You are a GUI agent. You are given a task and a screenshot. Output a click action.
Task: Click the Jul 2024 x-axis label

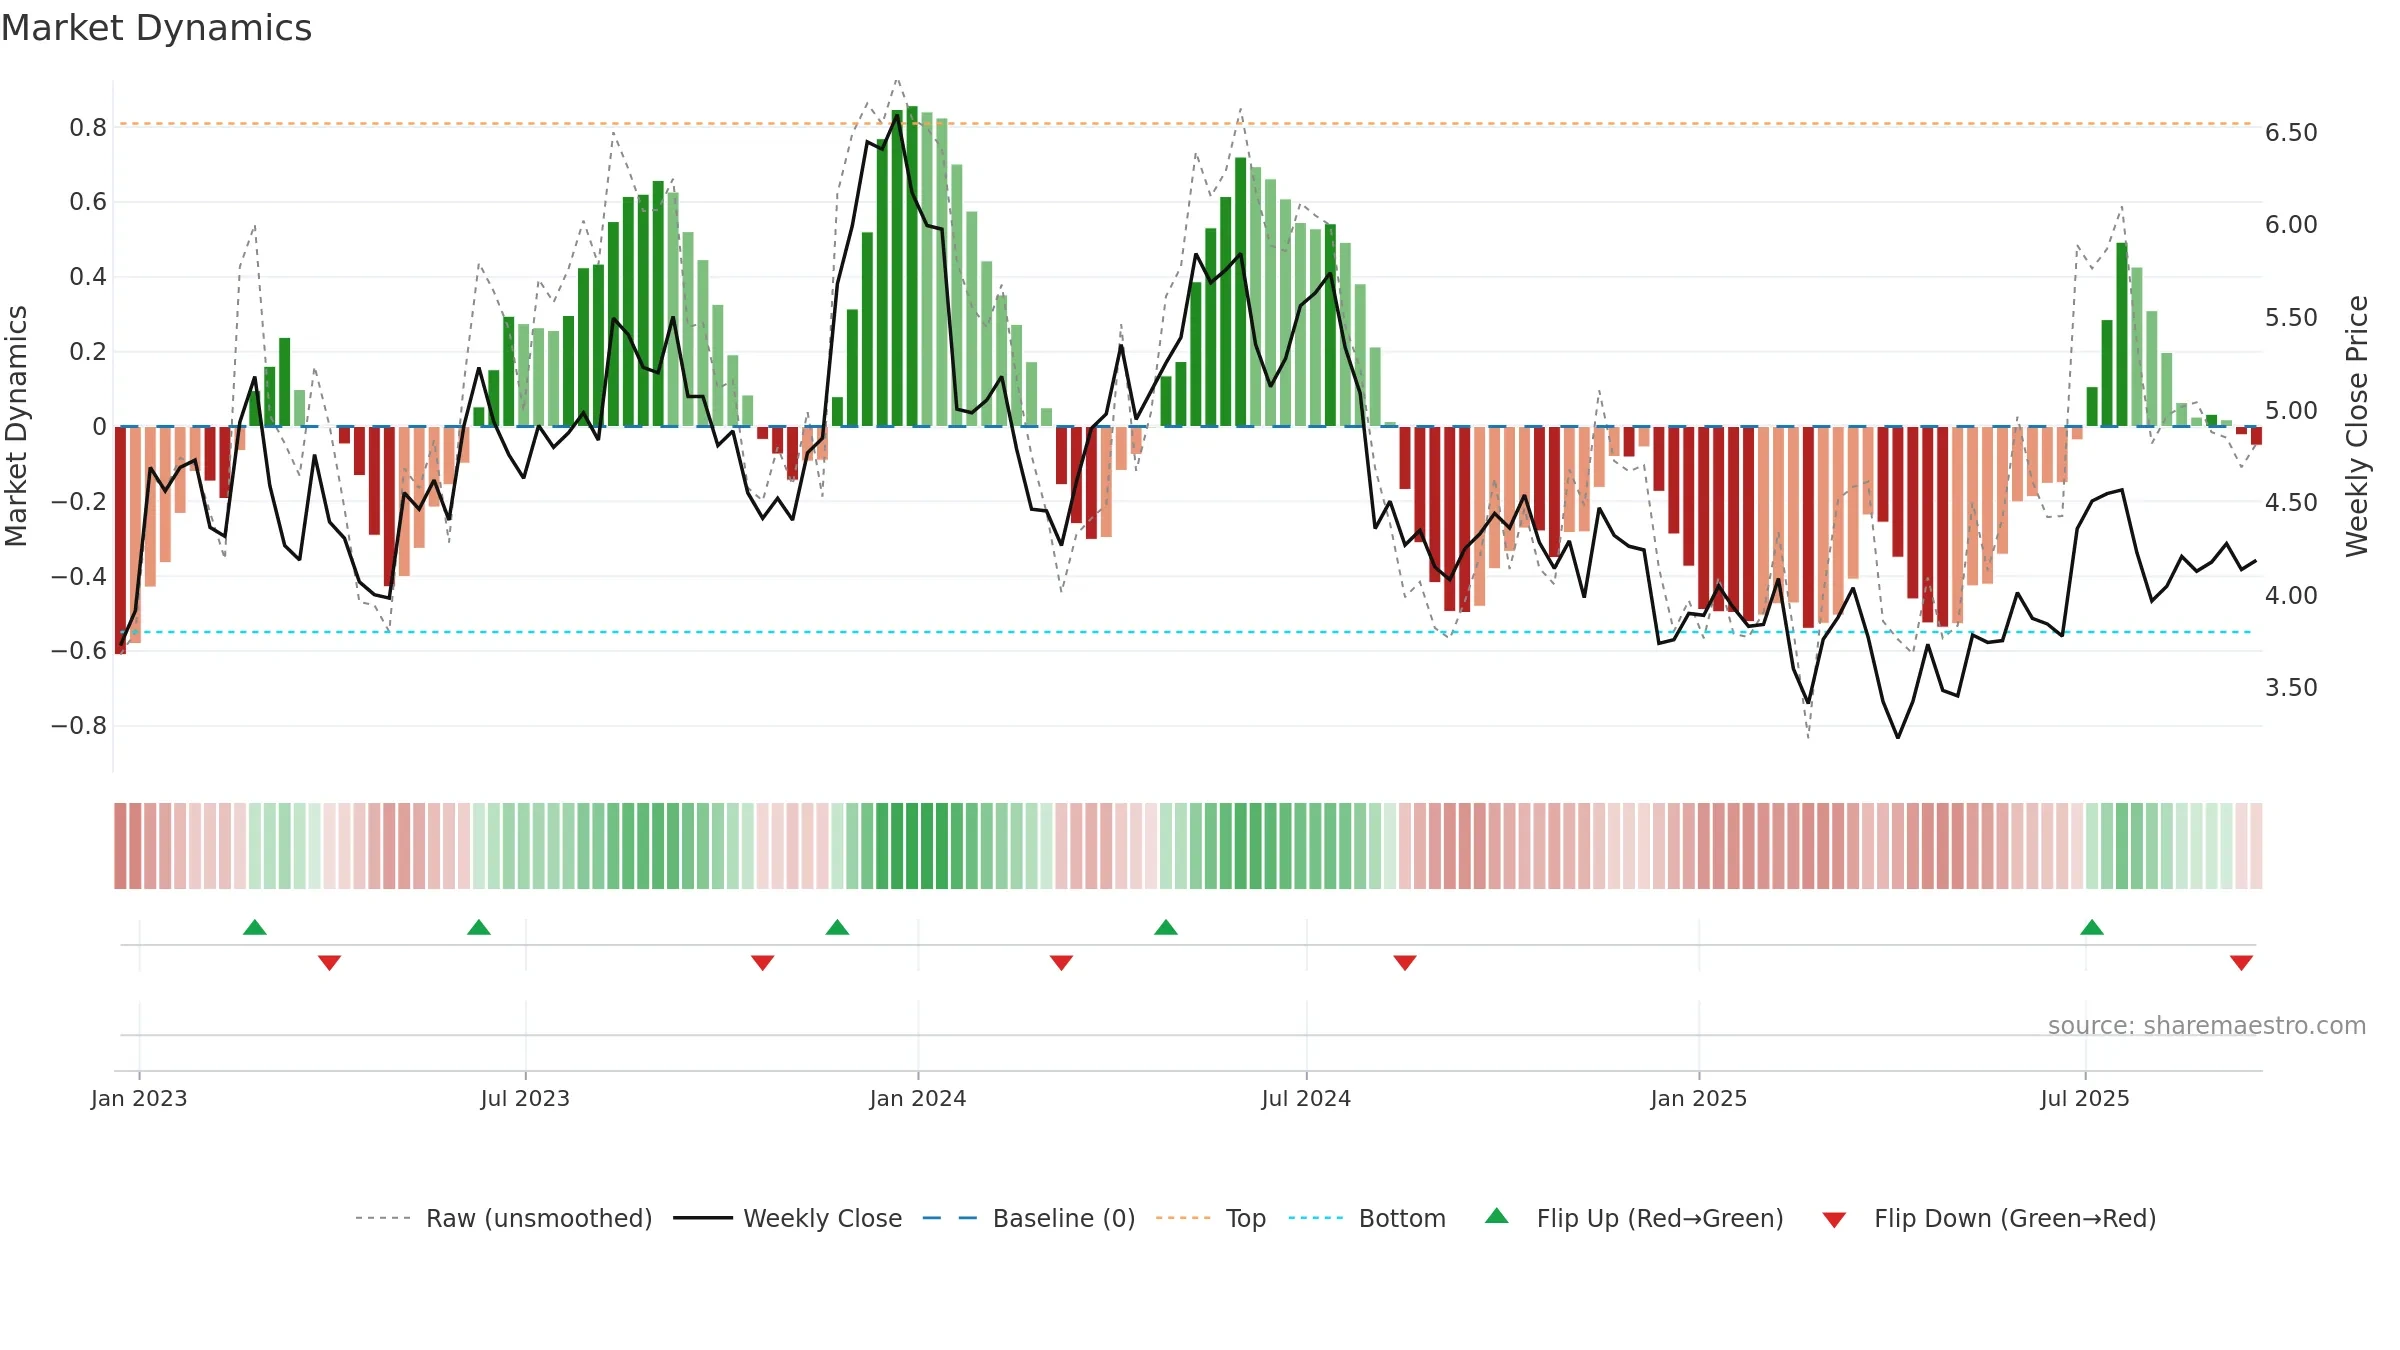pyautogui.click(x=1306, y=1098)
